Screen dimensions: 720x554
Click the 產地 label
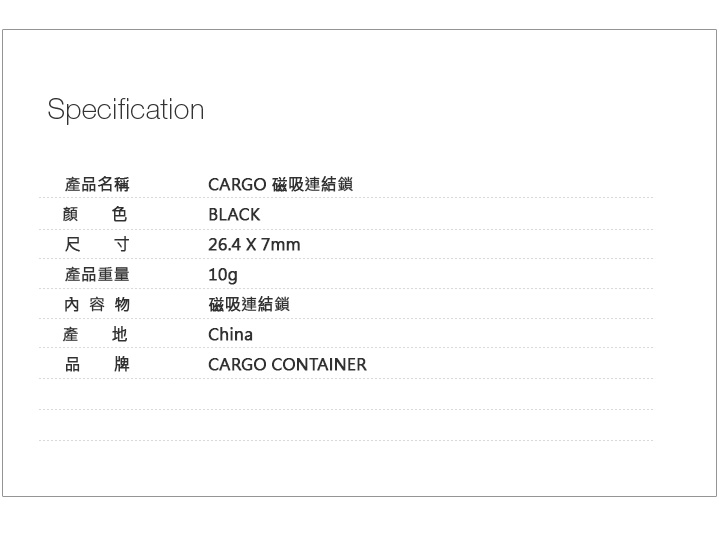pyautogui.click(x=97, y=334)
